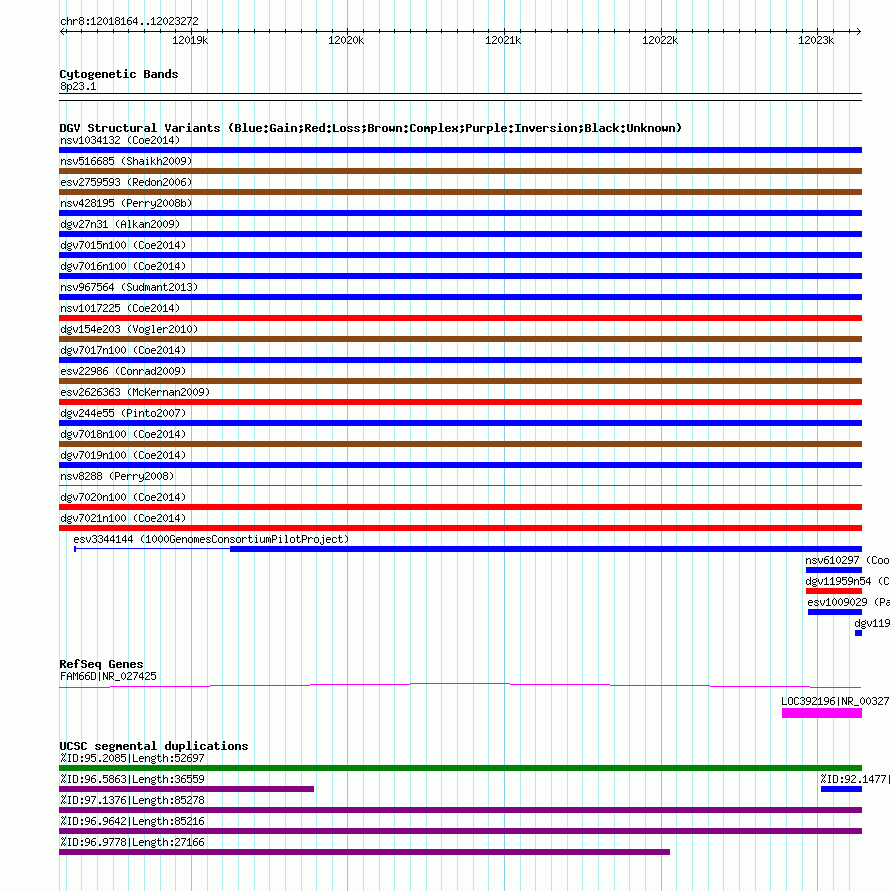Click blue gain bar under nsv1034132
The height and width of the screenshot is (891, 890).
tap(460, 150)
